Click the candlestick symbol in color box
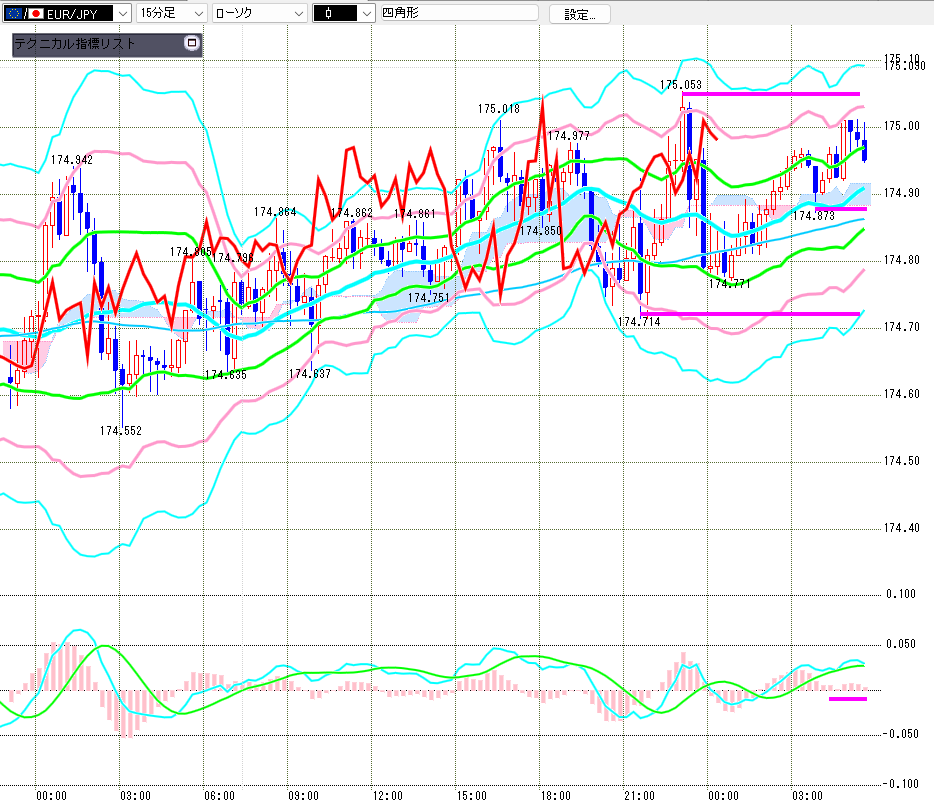 [x=327, y=14]
